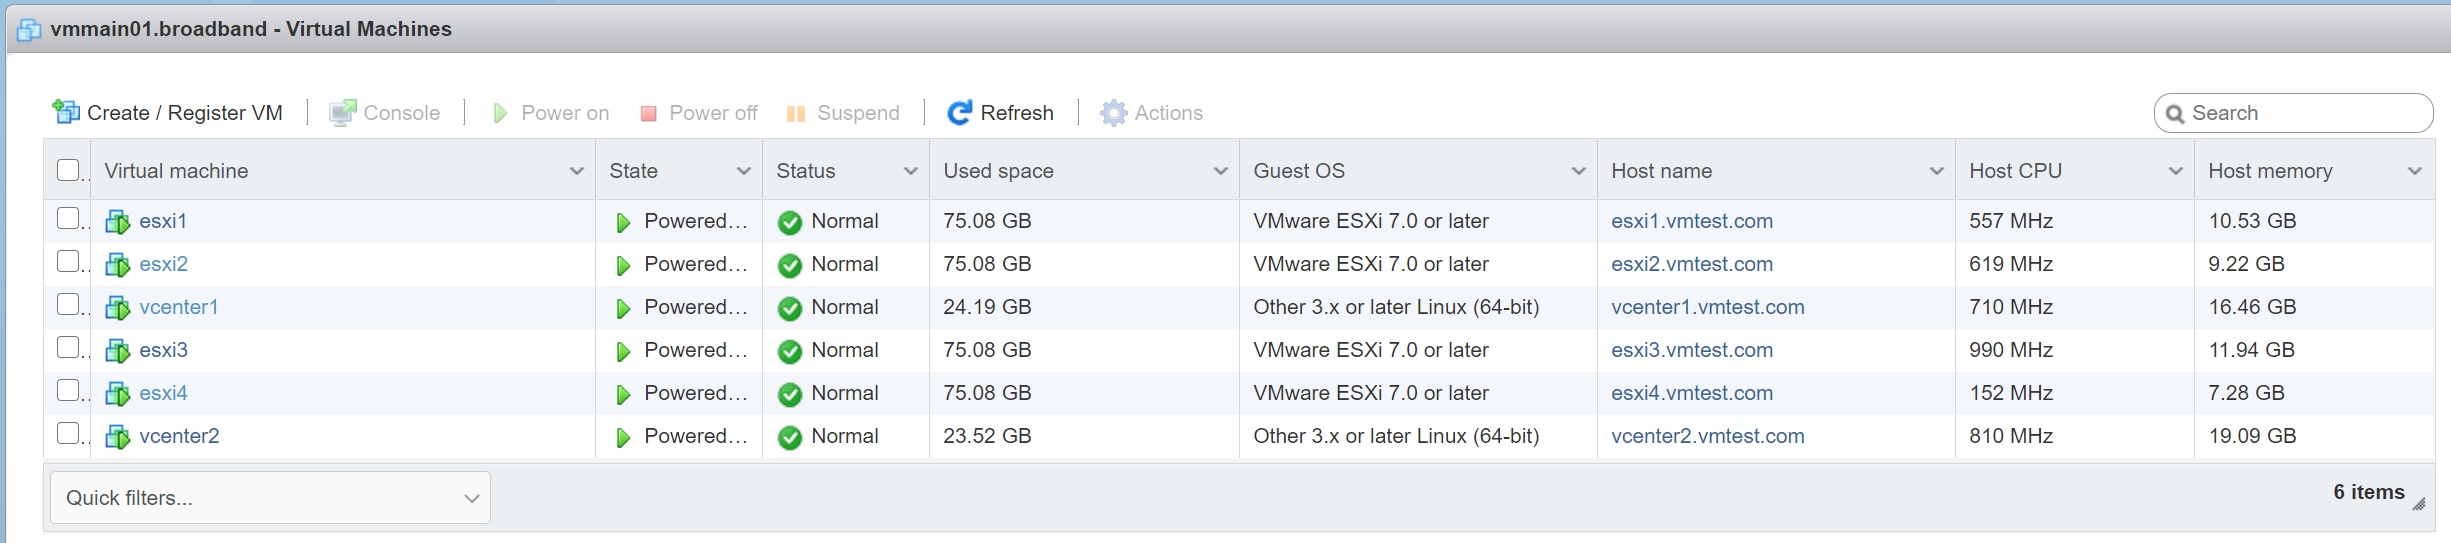Click the vcenter1 virtual machine icon

coord(118,308)
